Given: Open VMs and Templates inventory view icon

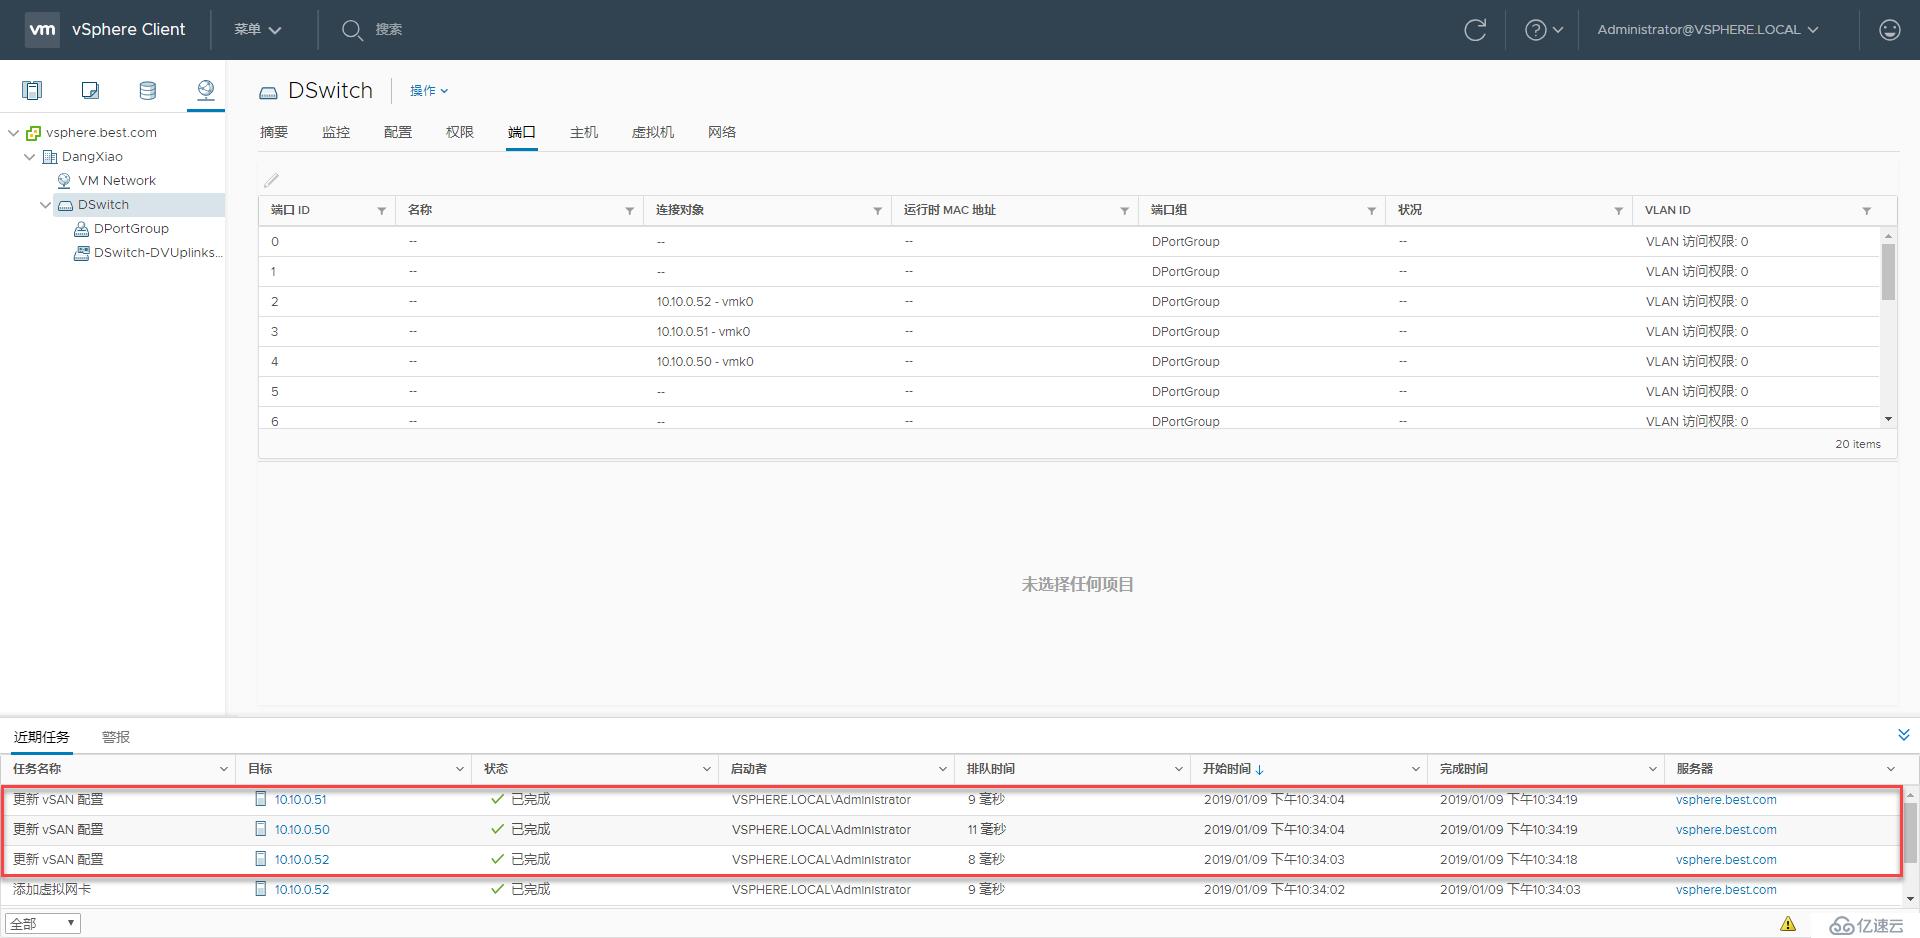Looking at the screenshot, I should [90, 91].
